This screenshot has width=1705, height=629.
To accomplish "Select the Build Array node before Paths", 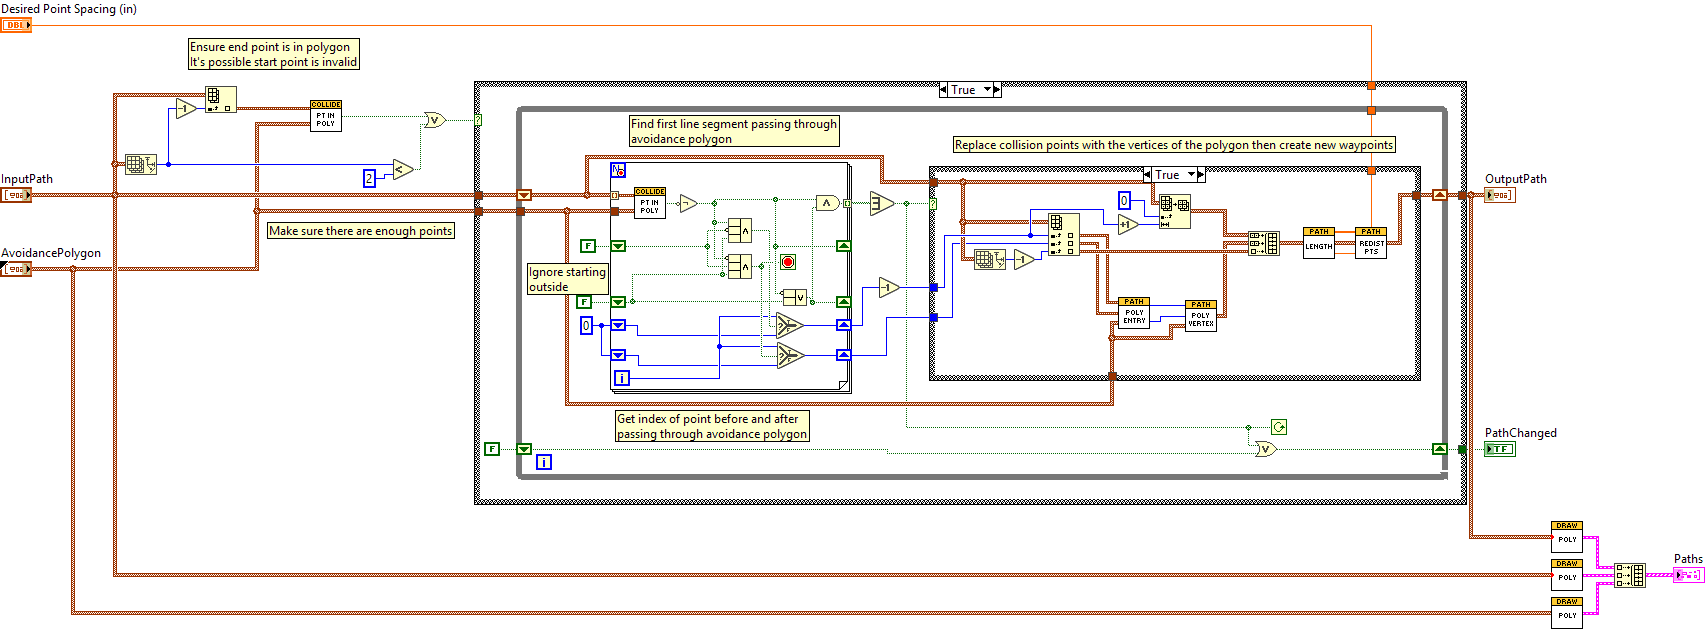I will (x=1630, y=575).
